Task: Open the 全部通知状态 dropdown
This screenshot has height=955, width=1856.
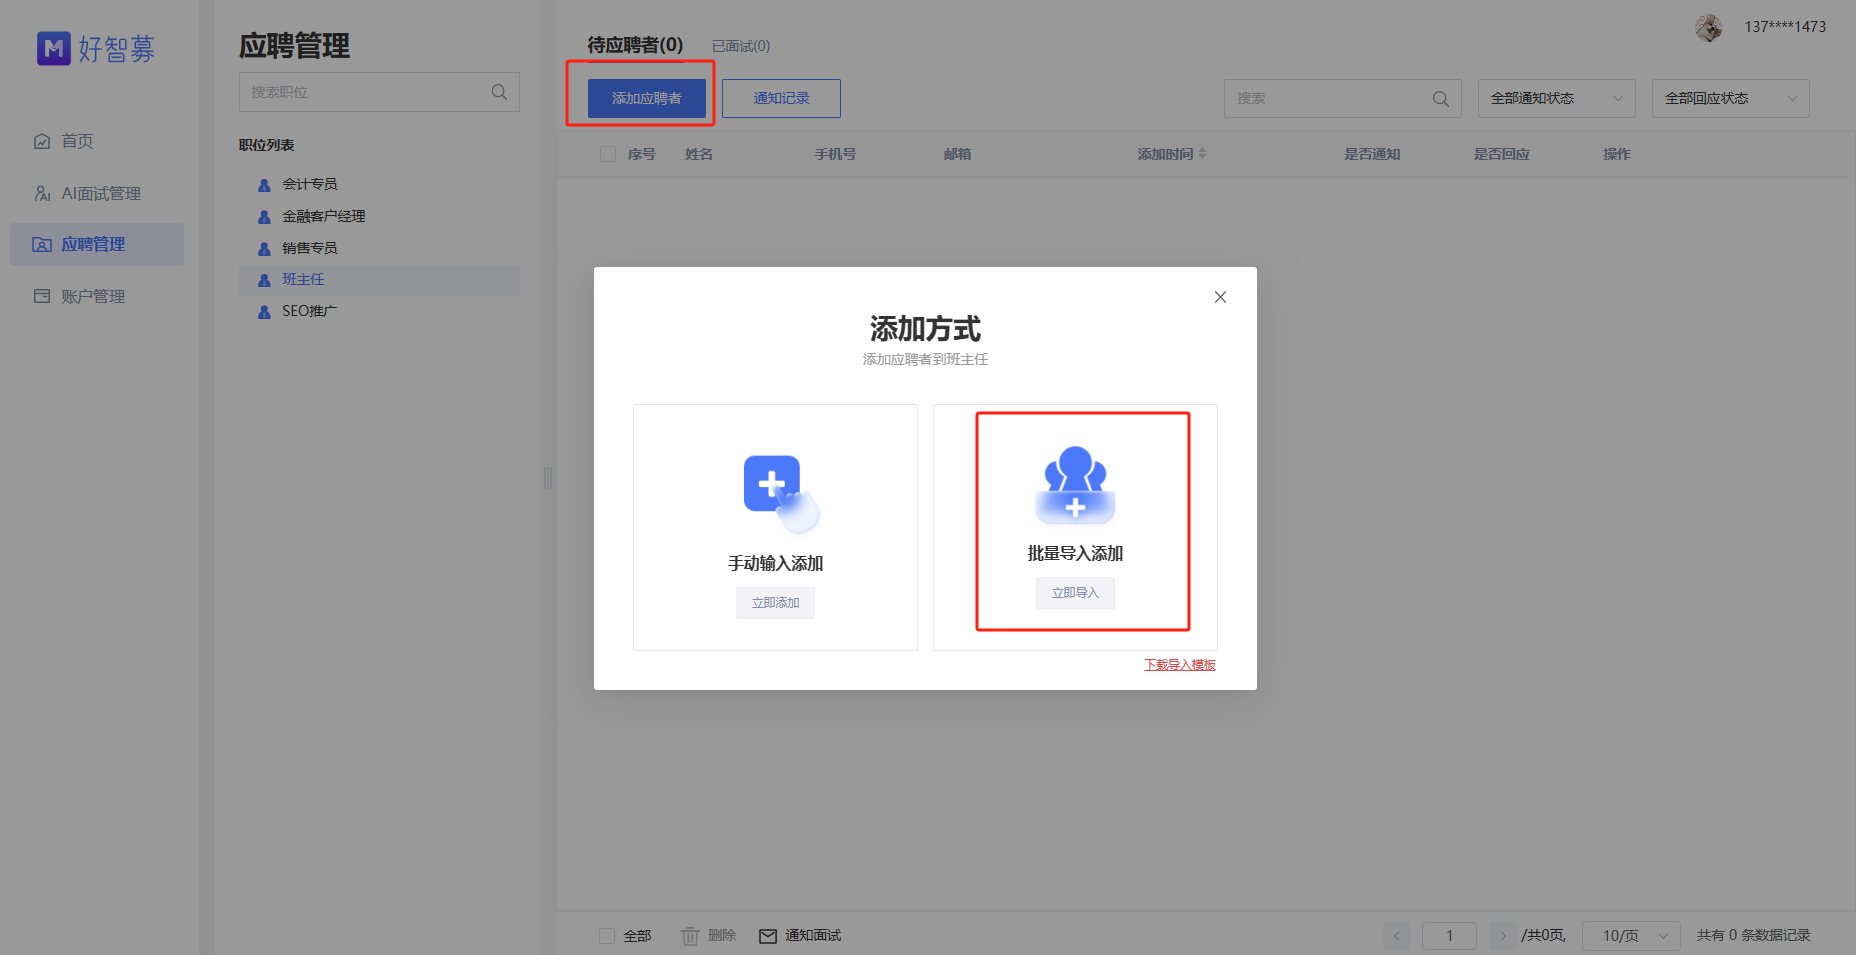Action: tap(1556, 98)
